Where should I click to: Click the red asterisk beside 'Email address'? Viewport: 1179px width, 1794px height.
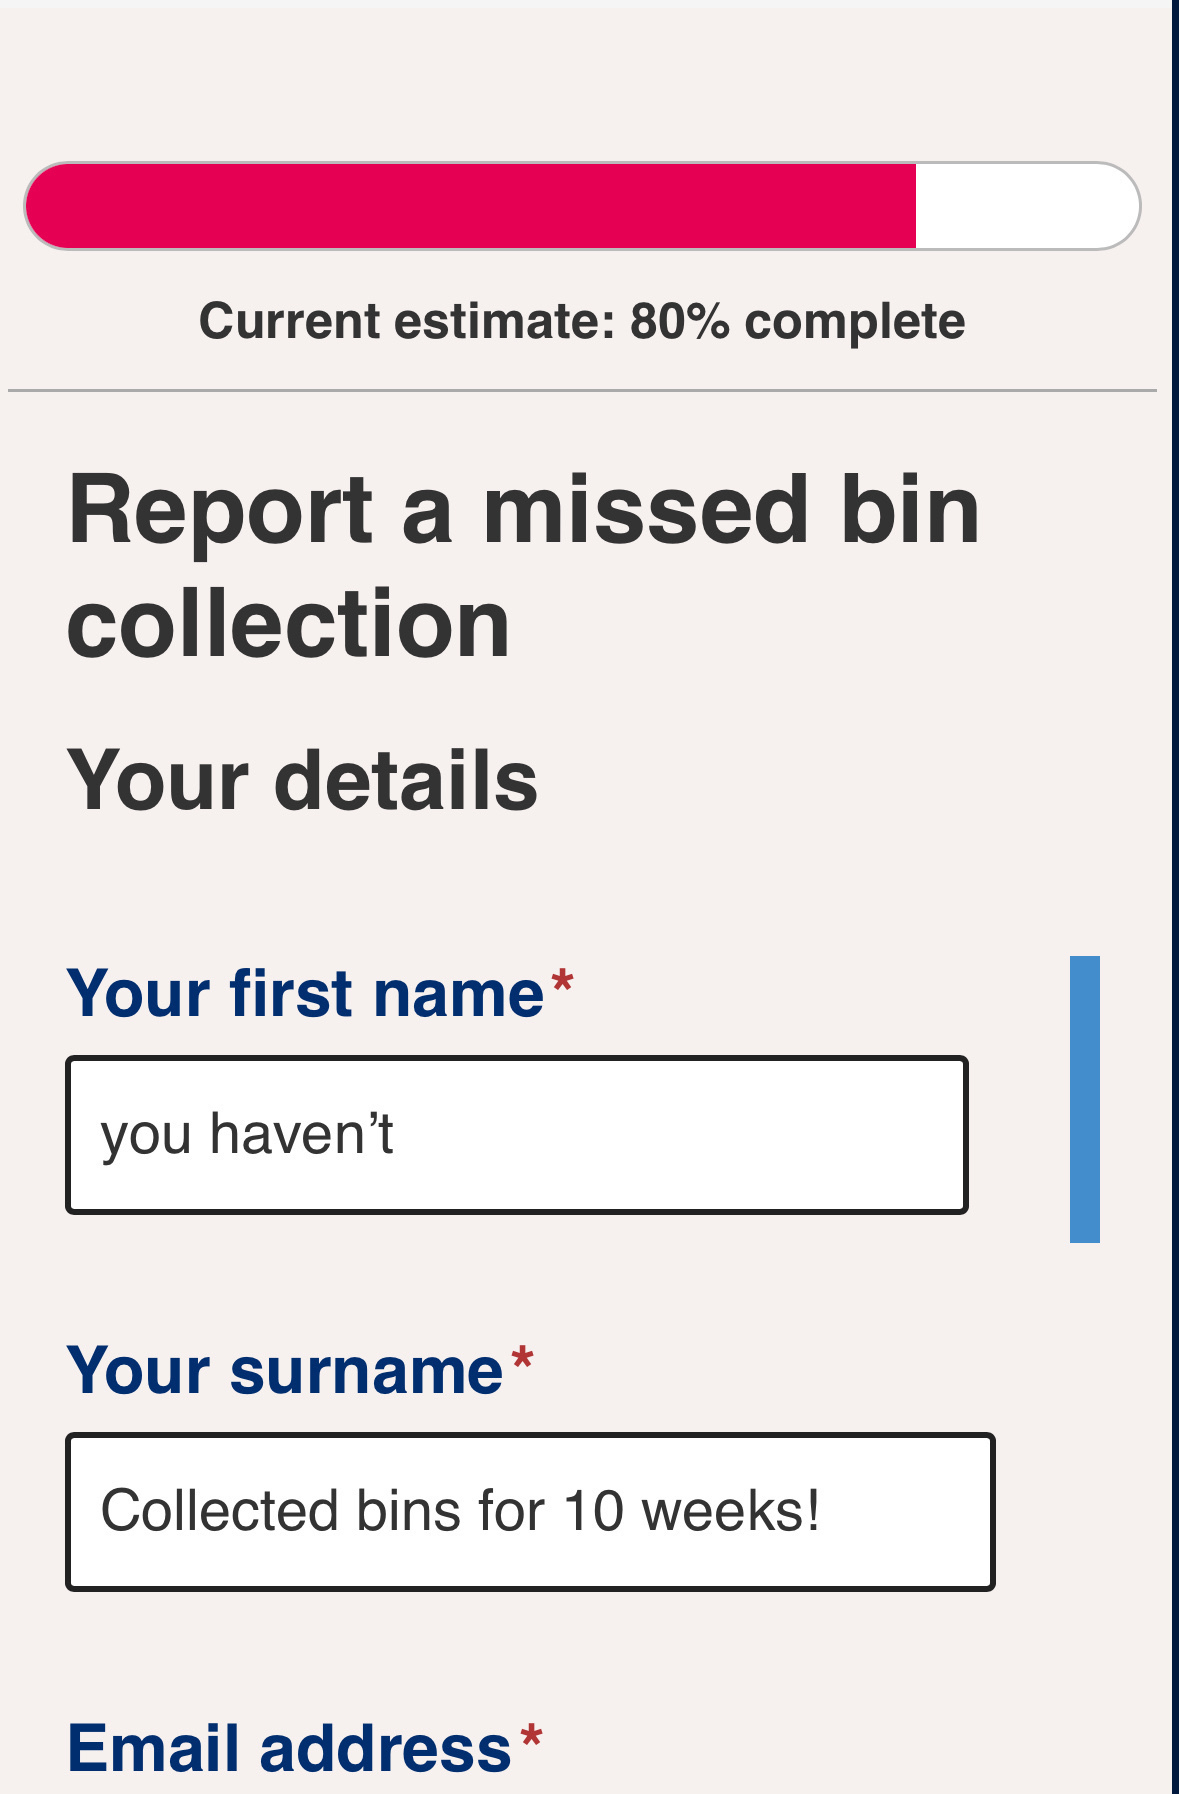(x=531, y=1738)
